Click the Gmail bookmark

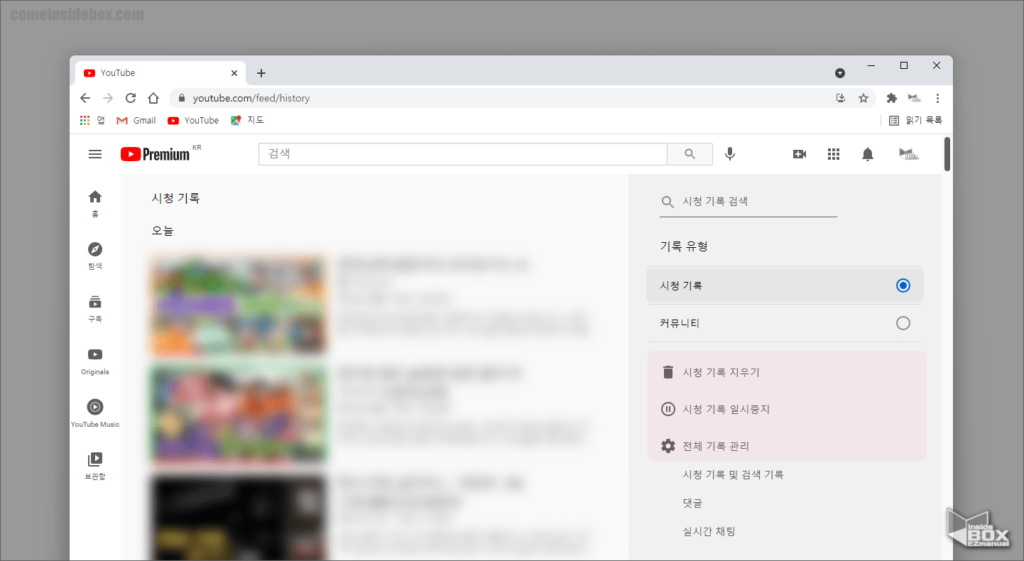136,120
